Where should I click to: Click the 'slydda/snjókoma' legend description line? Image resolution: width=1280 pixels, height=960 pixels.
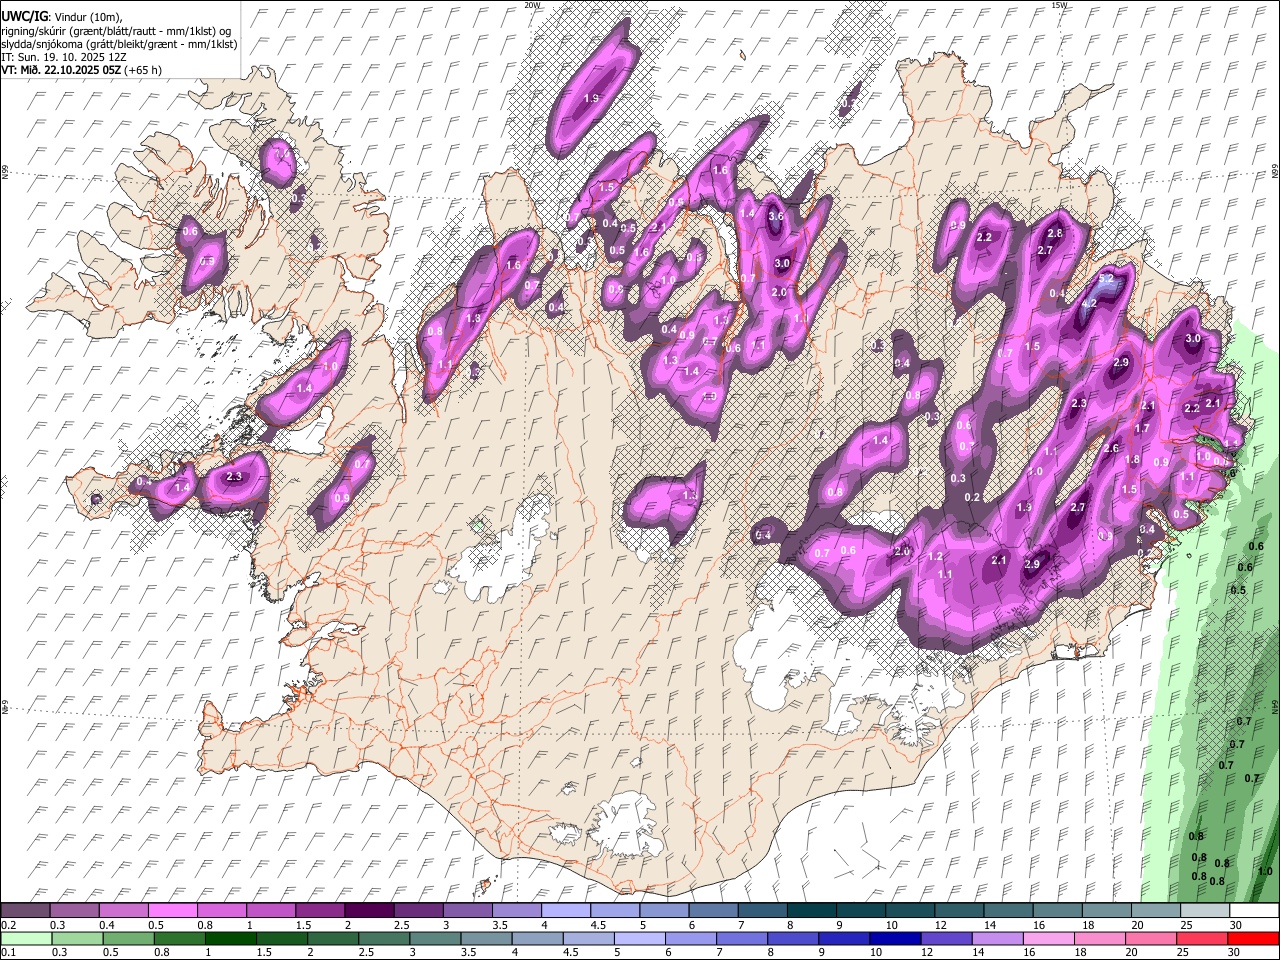click(x=120, y=45)
